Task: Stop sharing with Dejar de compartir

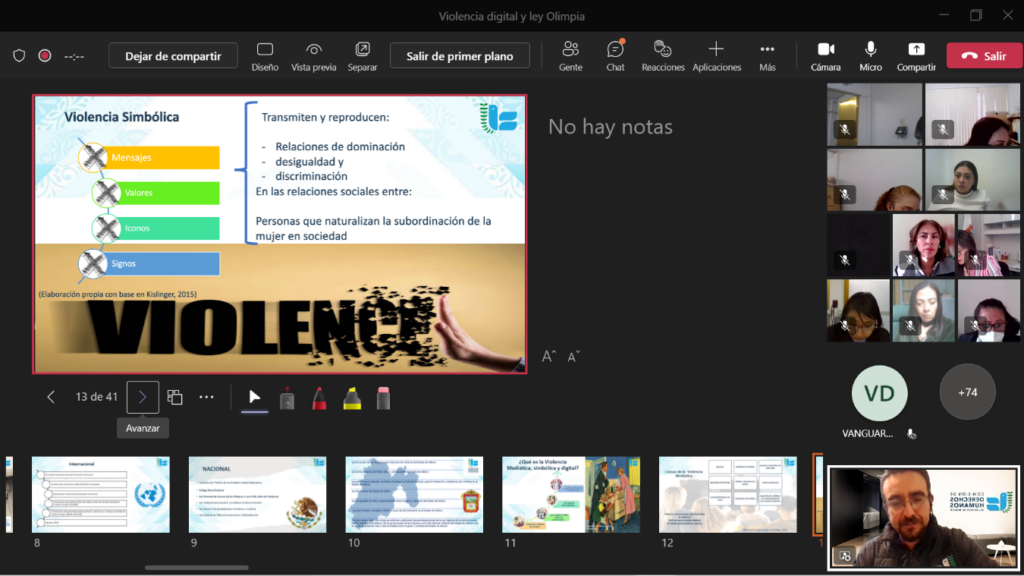Action: [x=173, y=56]
